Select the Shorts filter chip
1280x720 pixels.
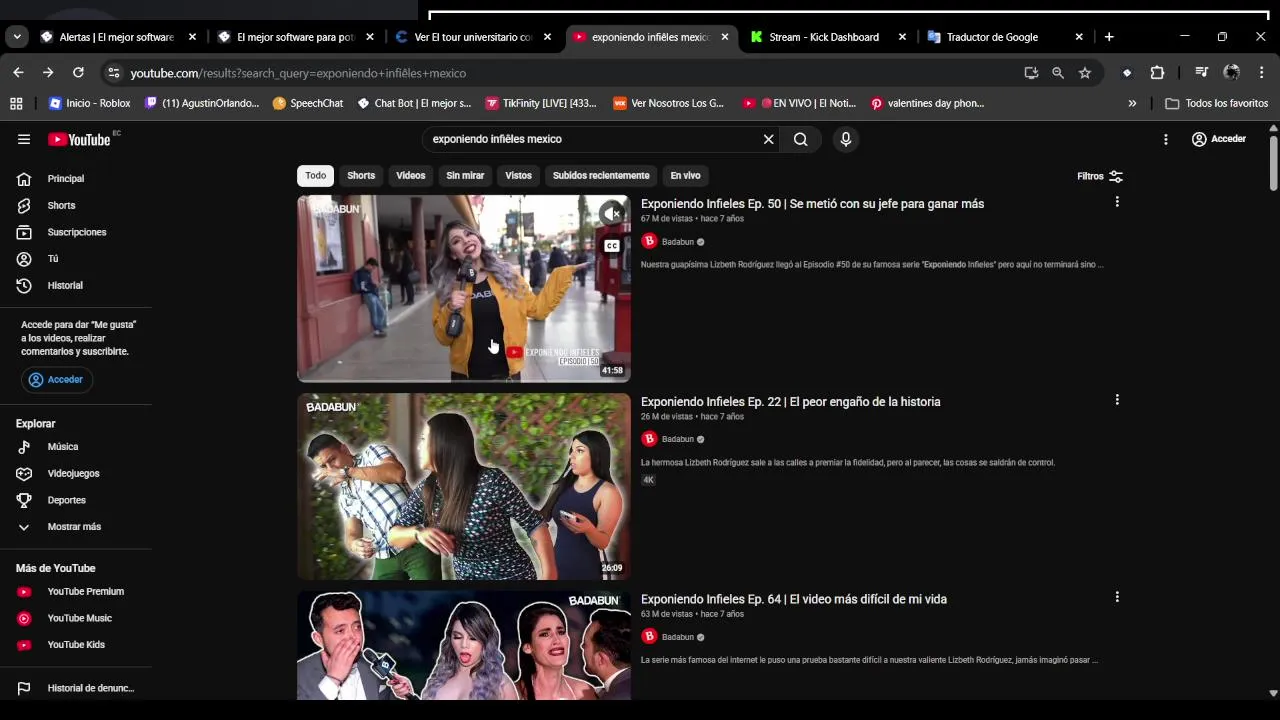pos(361,176)
